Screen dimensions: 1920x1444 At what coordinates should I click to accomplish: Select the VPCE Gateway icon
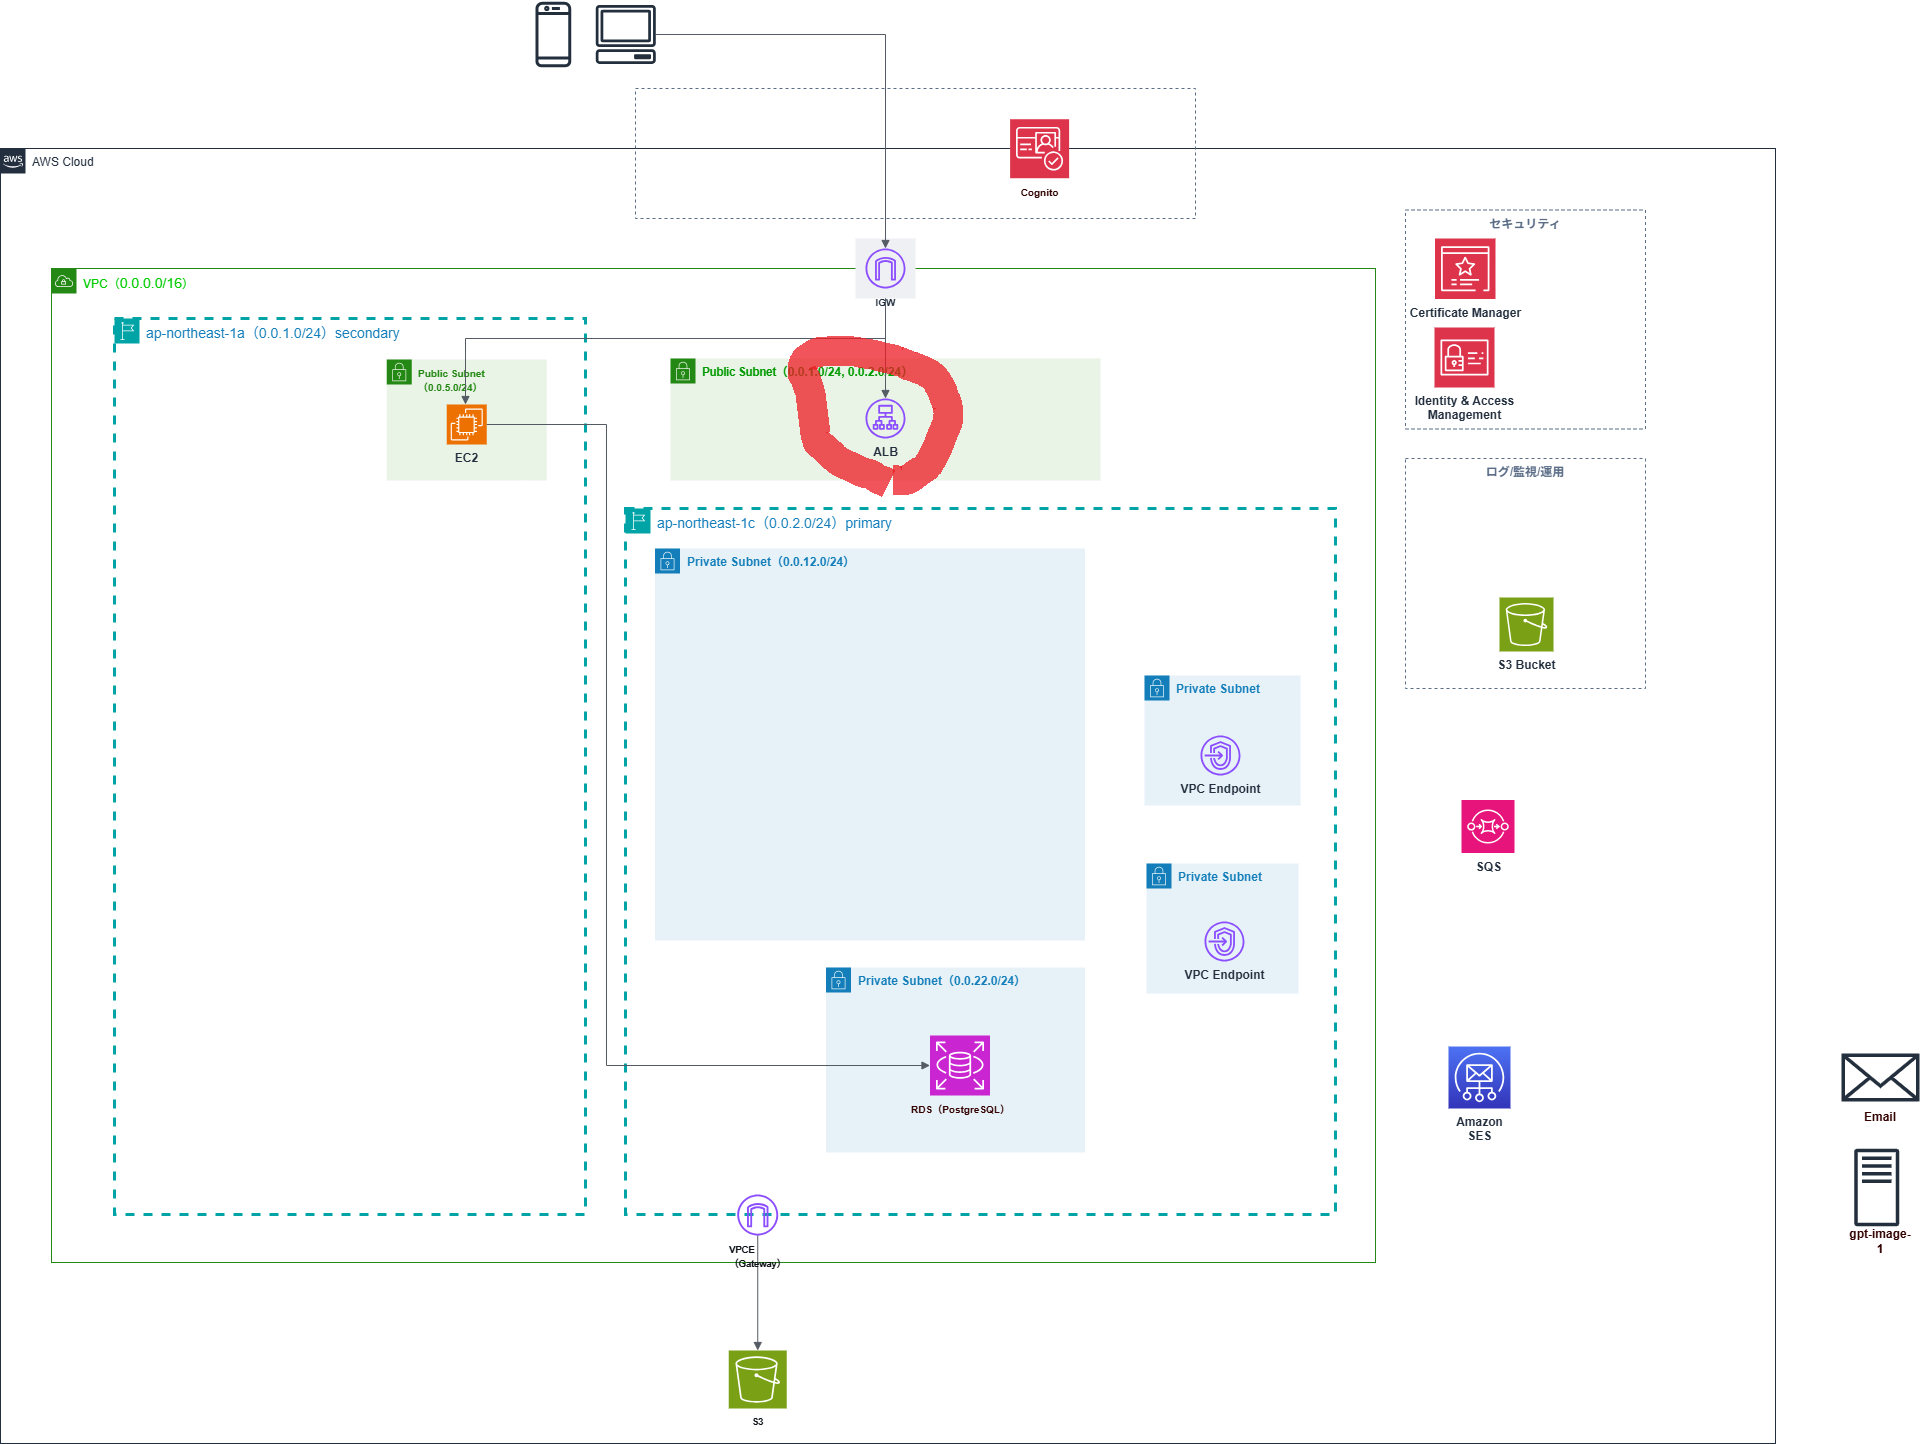757,1215
